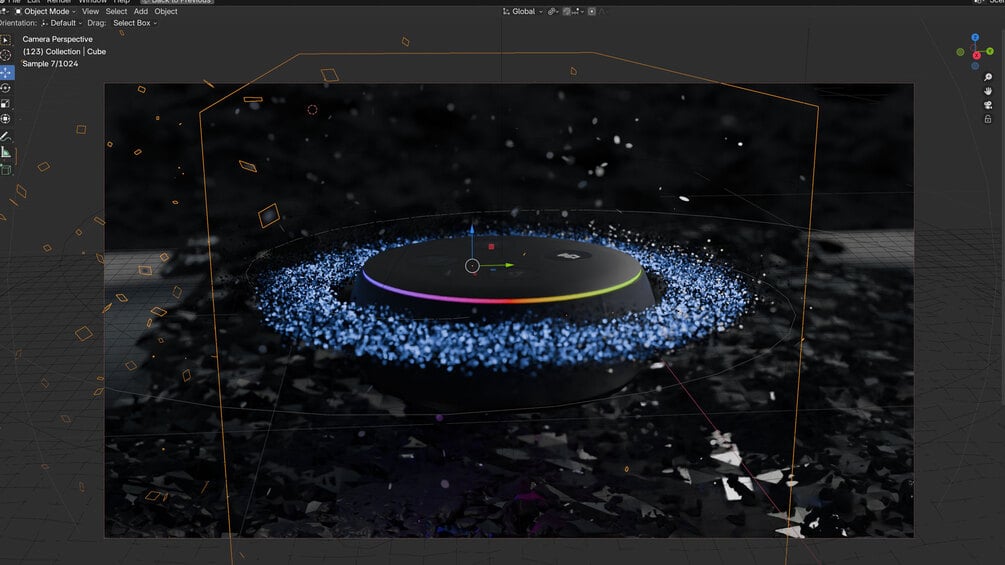Click the negative Z axis bubble on gizmo
Screen dimensions: 1005x565
[x=975, y=65]
